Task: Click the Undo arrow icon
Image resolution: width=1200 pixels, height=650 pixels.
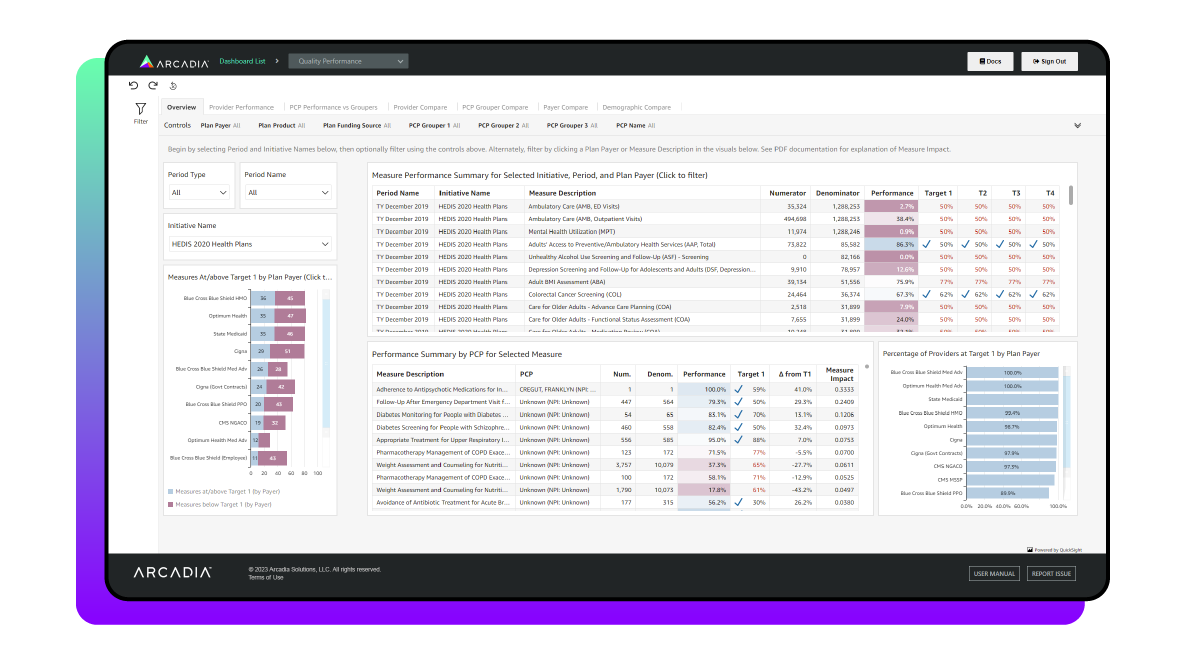Action: pyautogui.click(x=131, y=85)
